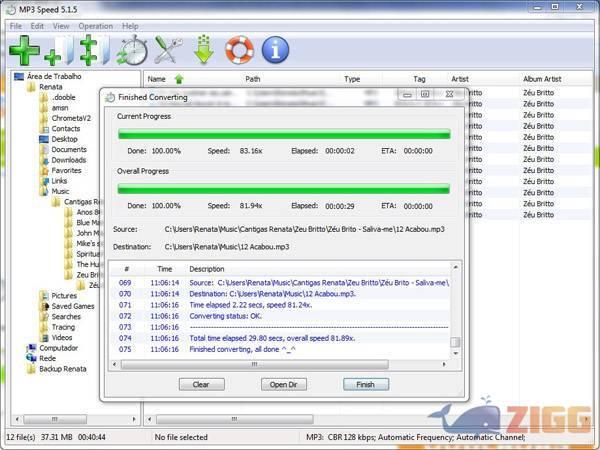
Task: Select log row 070 Destination
Action: click(280, 294)
